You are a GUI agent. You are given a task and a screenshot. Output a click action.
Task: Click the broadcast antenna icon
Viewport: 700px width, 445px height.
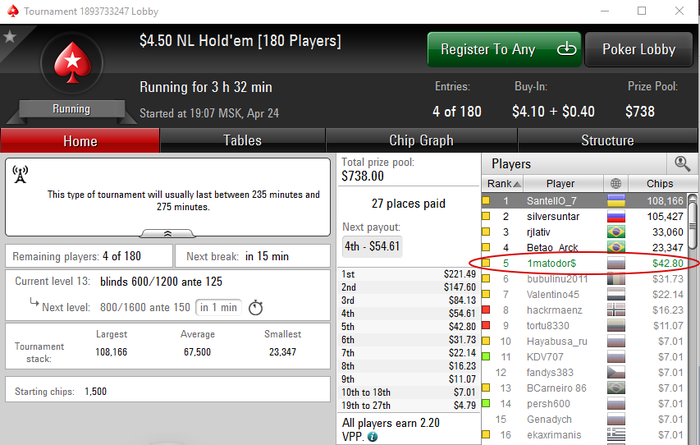(x=20, y=174)
